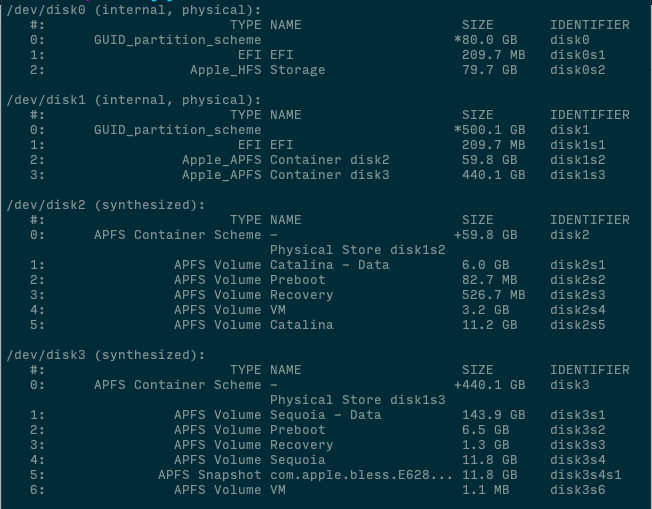The width and height of the screenshot is (652, 509).
Task: Click the 1.1 MB size value
Action: pyautogui.click(x=486, y=490)
